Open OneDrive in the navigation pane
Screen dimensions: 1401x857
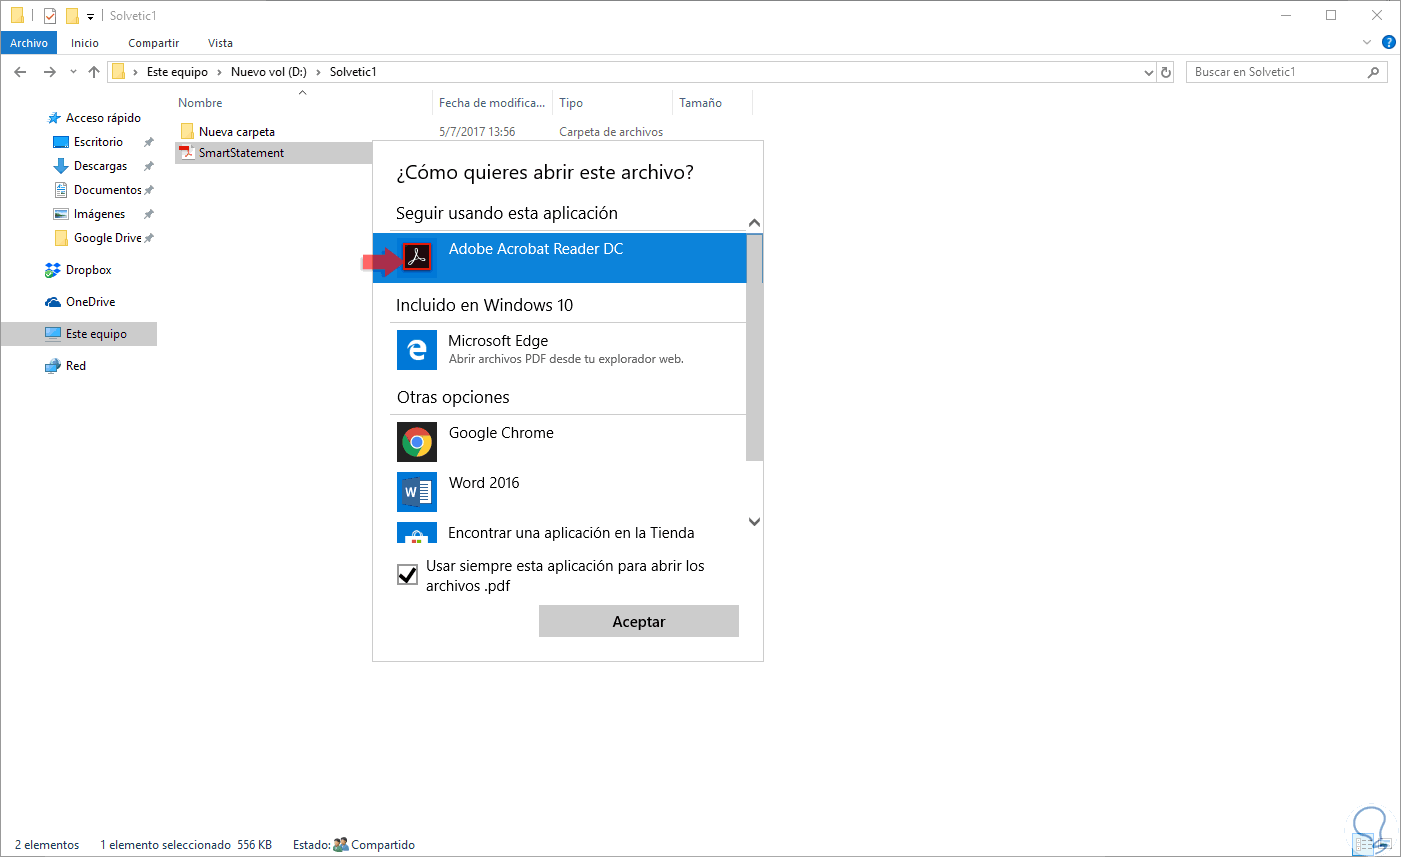pyautogui.click(x=90, y=302)
